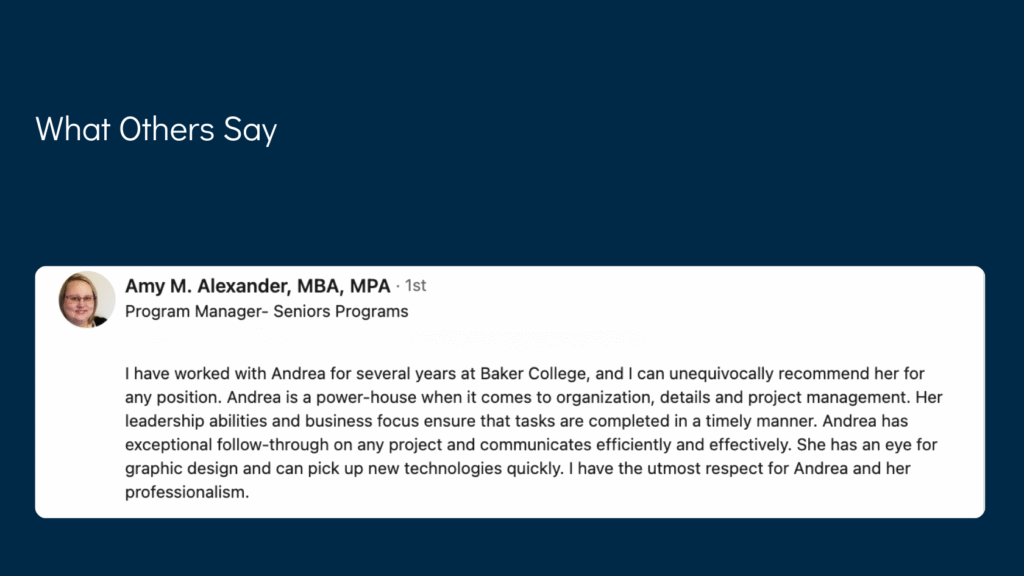Image resolution: width=1024 pixels, height=576 pixels.
Task: Click the word professionalism at the end of the recommendation
Action: click(x=187, y=492)
